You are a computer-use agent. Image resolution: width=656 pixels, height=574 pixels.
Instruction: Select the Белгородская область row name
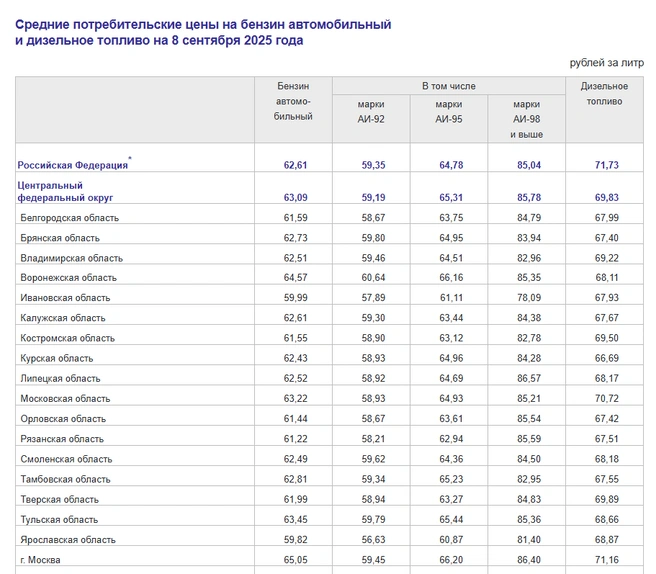[69, 218]
